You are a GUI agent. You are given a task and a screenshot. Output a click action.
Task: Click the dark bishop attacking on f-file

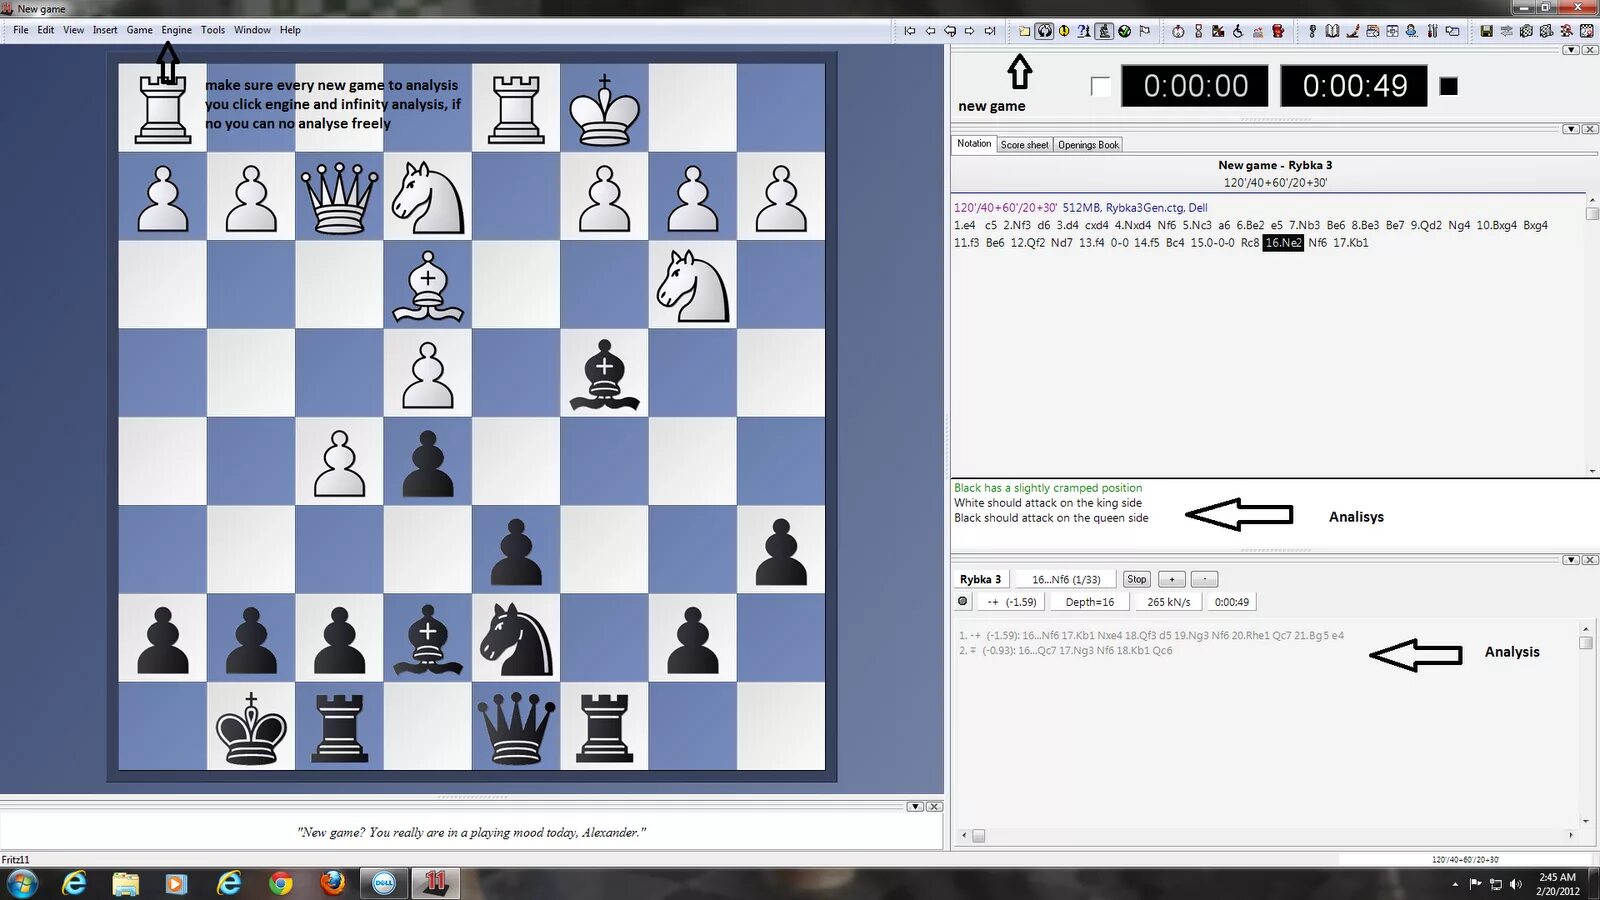(x=604, y=374)
